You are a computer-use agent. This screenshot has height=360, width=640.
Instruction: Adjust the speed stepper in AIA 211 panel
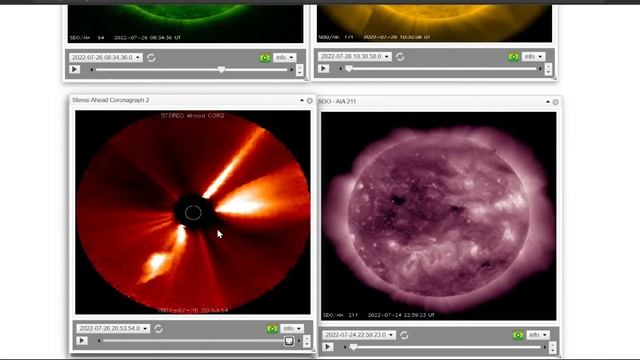tap(552, 347)
